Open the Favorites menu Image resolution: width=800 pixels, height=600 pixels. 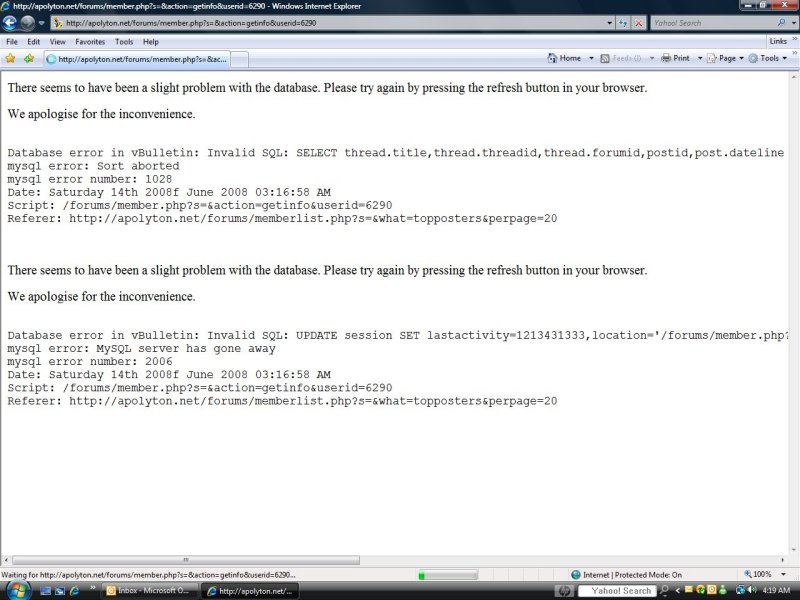click(x=90, y=42)
